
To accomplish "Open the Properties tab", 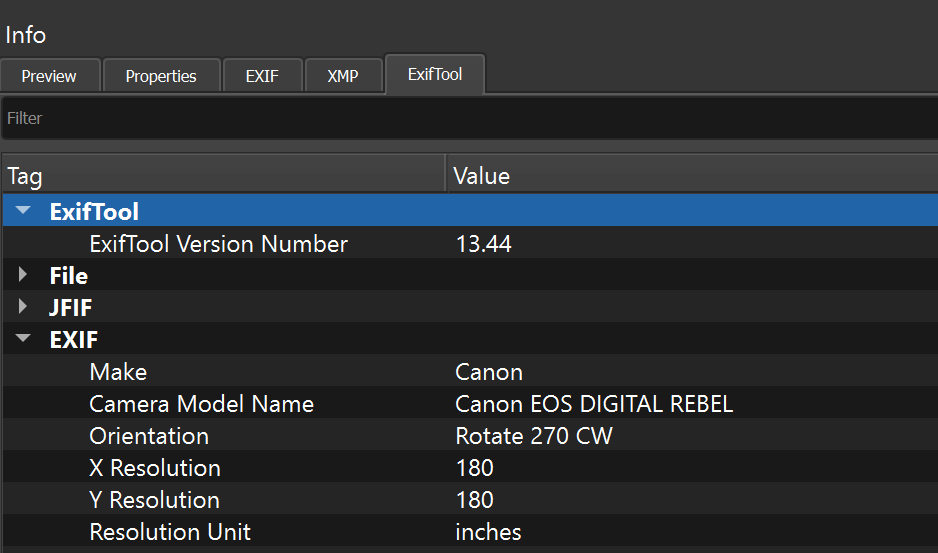I will coord(162,75).
